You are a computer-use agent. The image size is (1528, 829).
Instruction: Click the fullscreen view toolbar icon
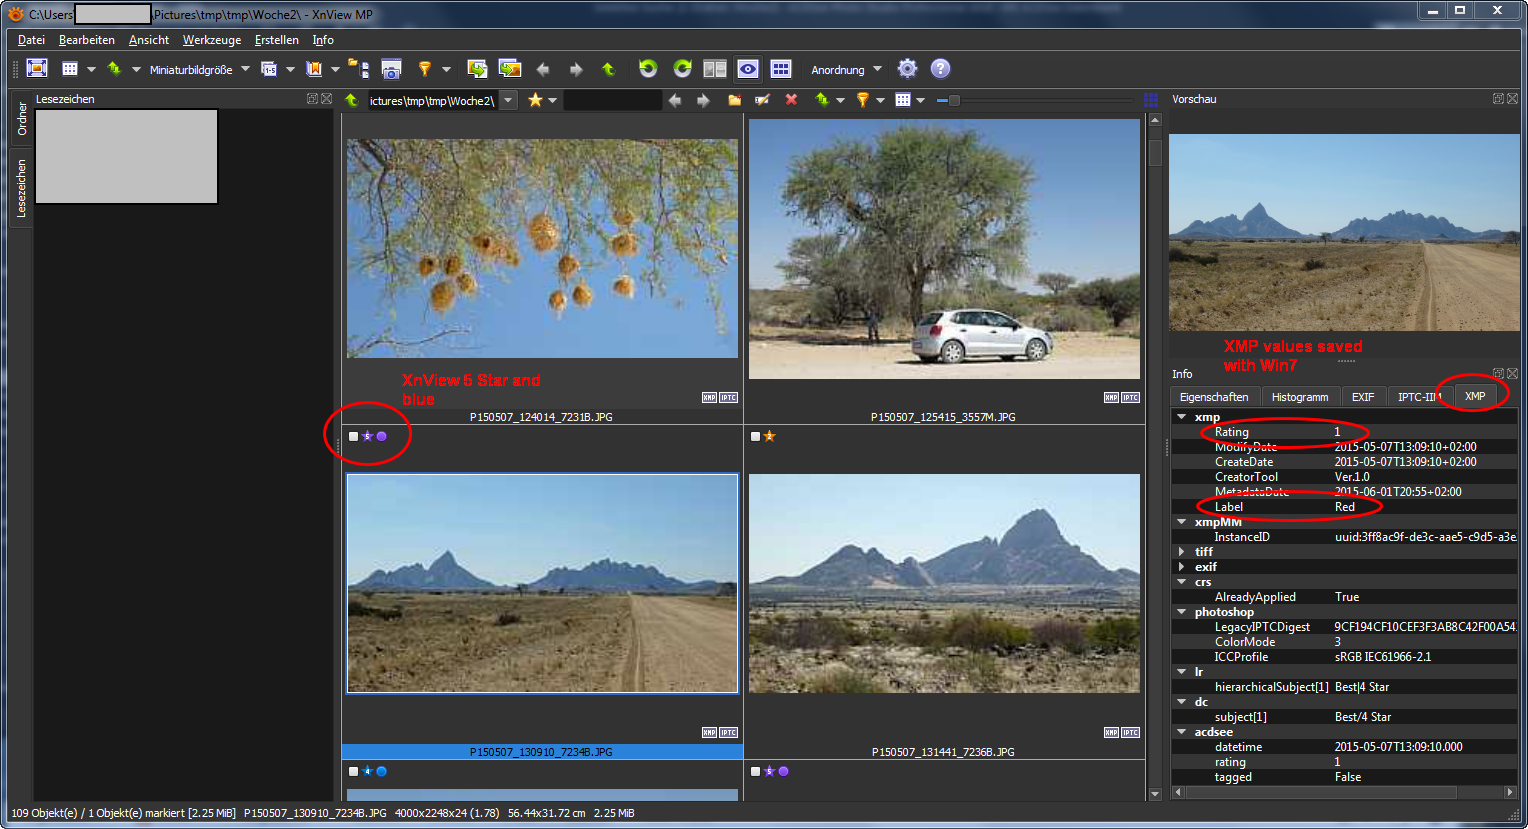pyautogui.click(x=37, y=69)
